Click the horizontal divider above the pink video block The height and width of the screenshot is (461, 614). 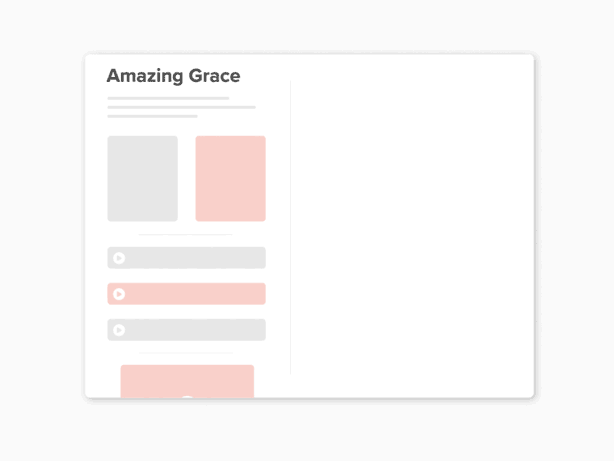click(x=186, y=353)
